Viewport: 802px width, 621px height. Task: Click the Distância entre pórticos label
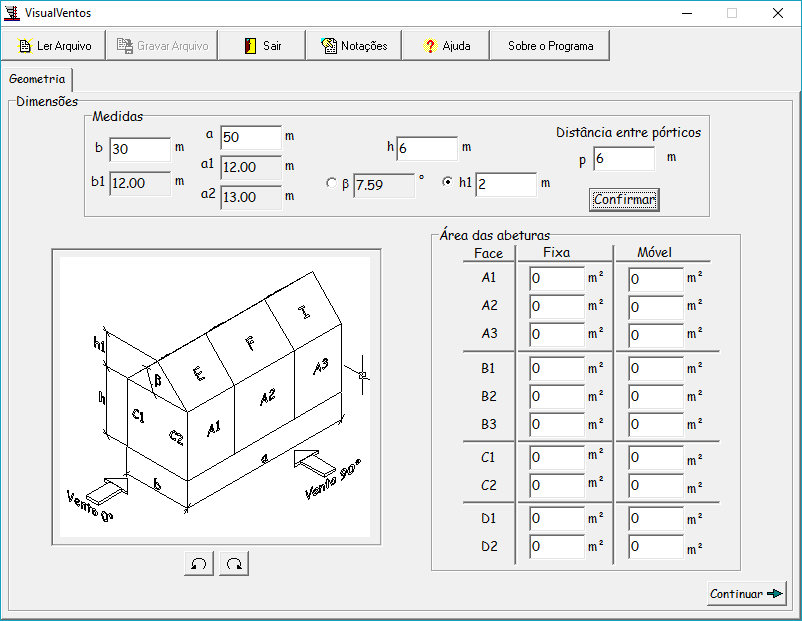[x=628, y=132]
